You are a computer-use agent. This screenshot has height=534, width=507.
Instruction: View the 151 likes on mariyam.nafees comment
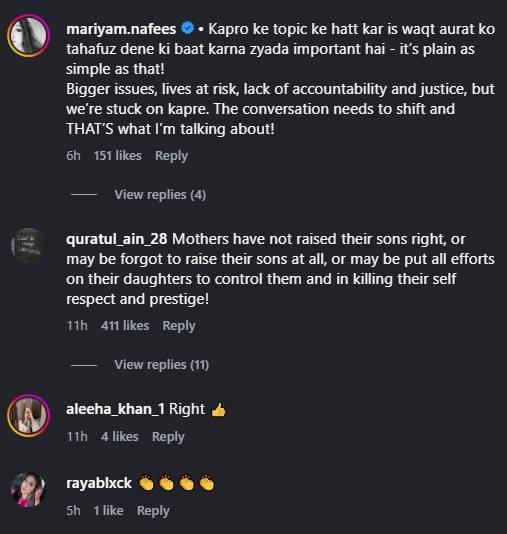coord(117,156)
